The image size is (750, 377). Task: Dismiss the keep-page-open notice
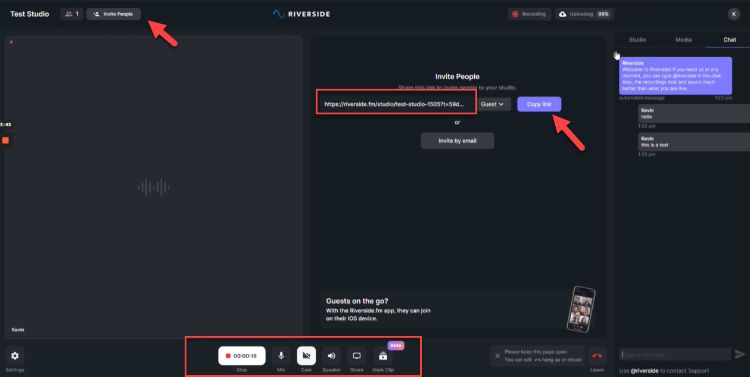497,355
